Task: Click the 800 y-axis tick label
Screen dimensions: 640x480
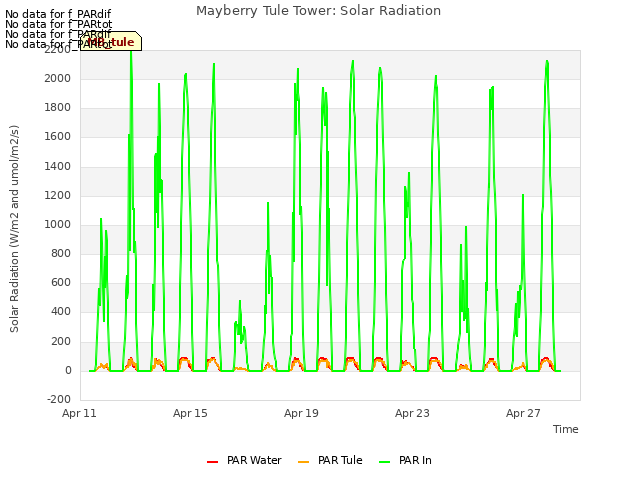Action: pos(61,253)
